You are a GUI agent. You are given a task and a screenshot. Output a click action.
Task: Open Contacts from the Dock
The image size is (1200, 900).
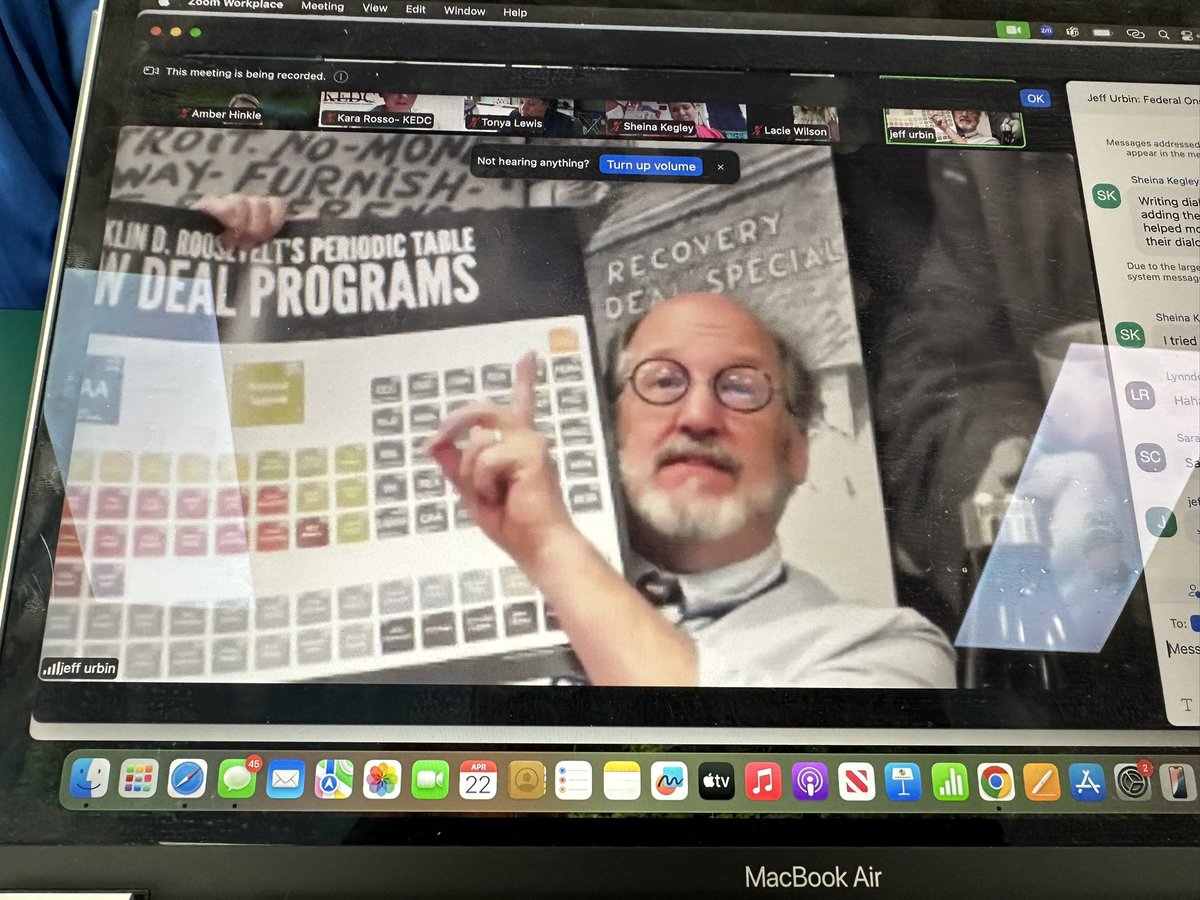click(x=526, y=780)
